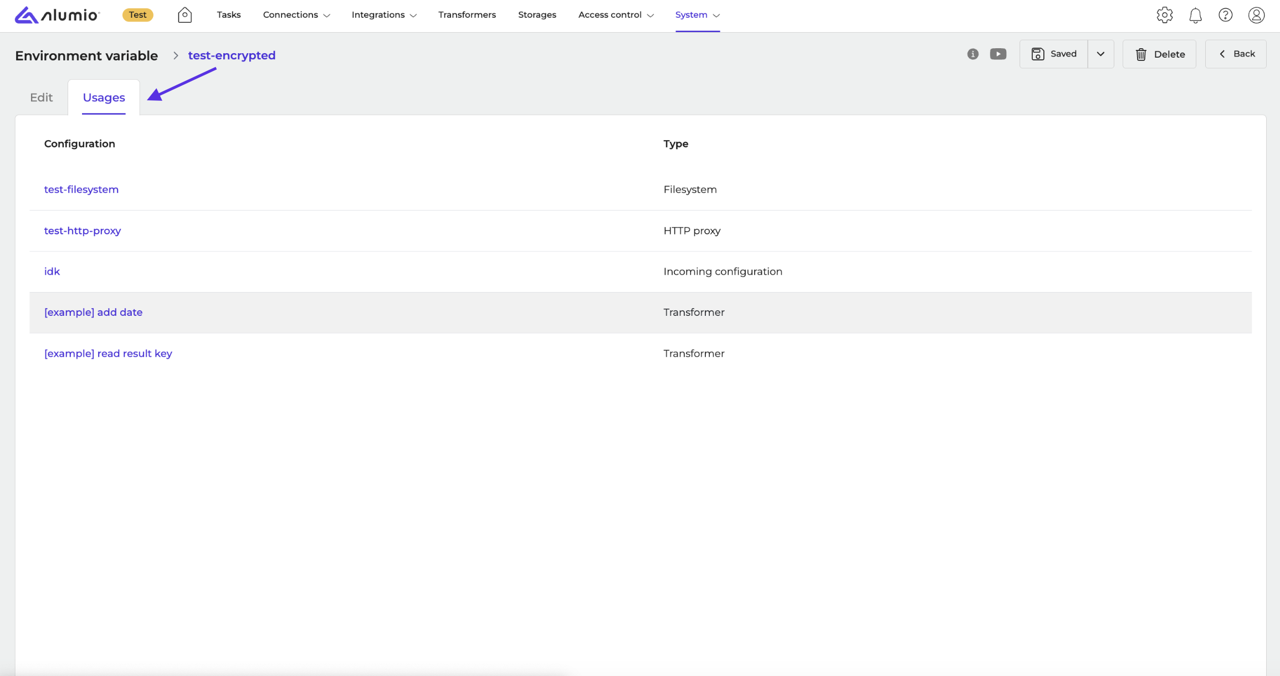Open the home dashboard icon
This screenshot has width=1280, height=676.
(x=185, y=15)
